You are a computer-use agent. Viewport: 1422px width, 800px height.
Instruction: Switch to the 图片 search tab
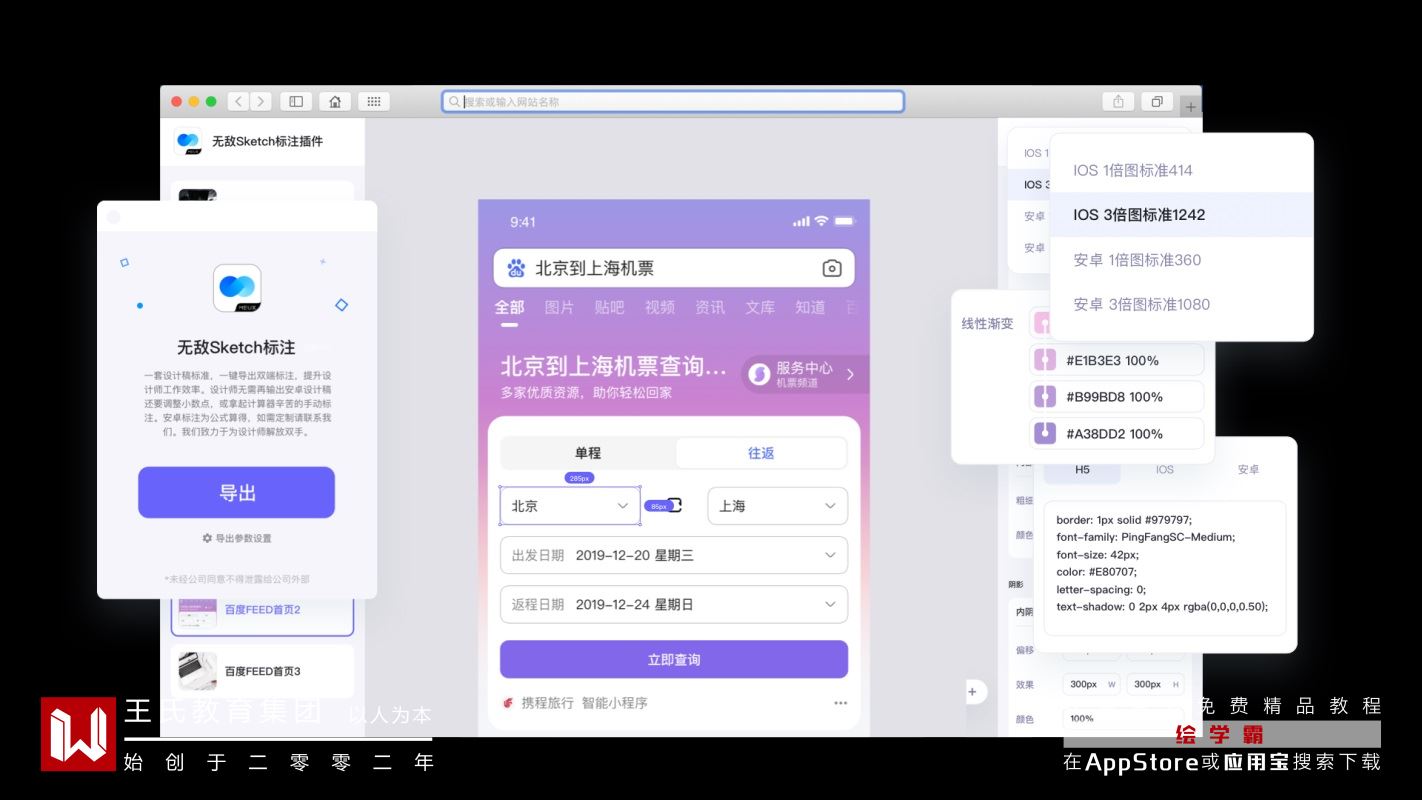[x=559, y=307]
